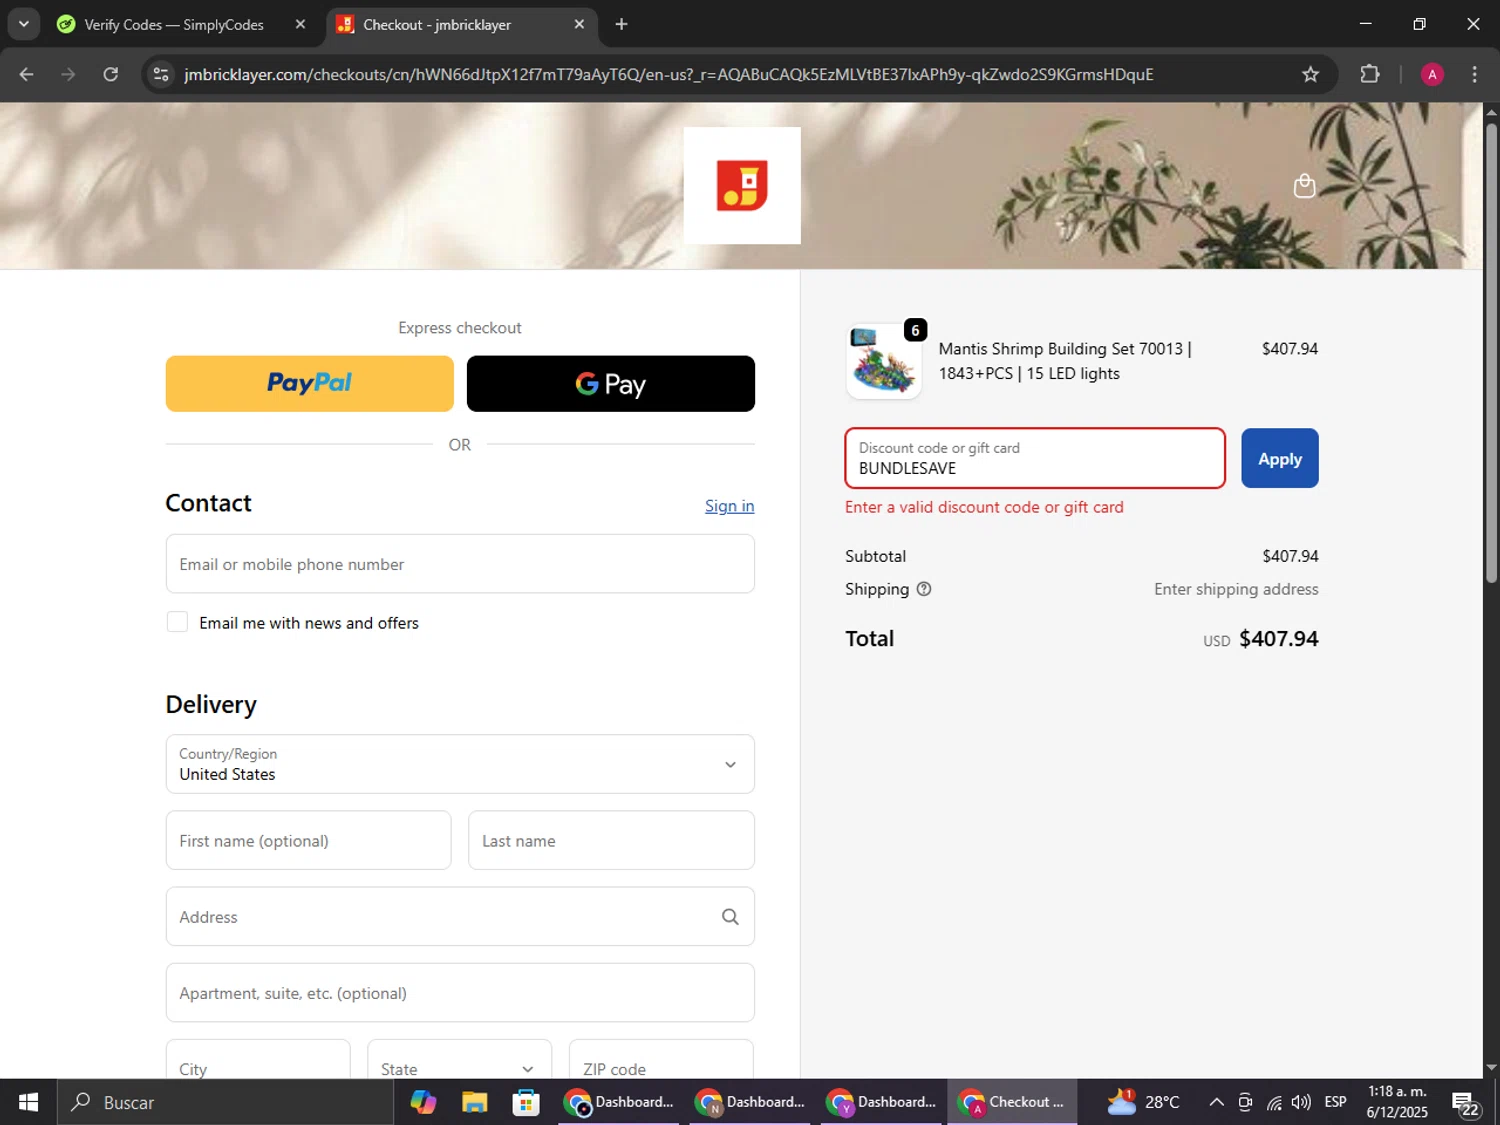Viewport: 1500px width, 1125px height.
Task: Open the weather widget showing 28°C
Action: tap(1143, 1102)
